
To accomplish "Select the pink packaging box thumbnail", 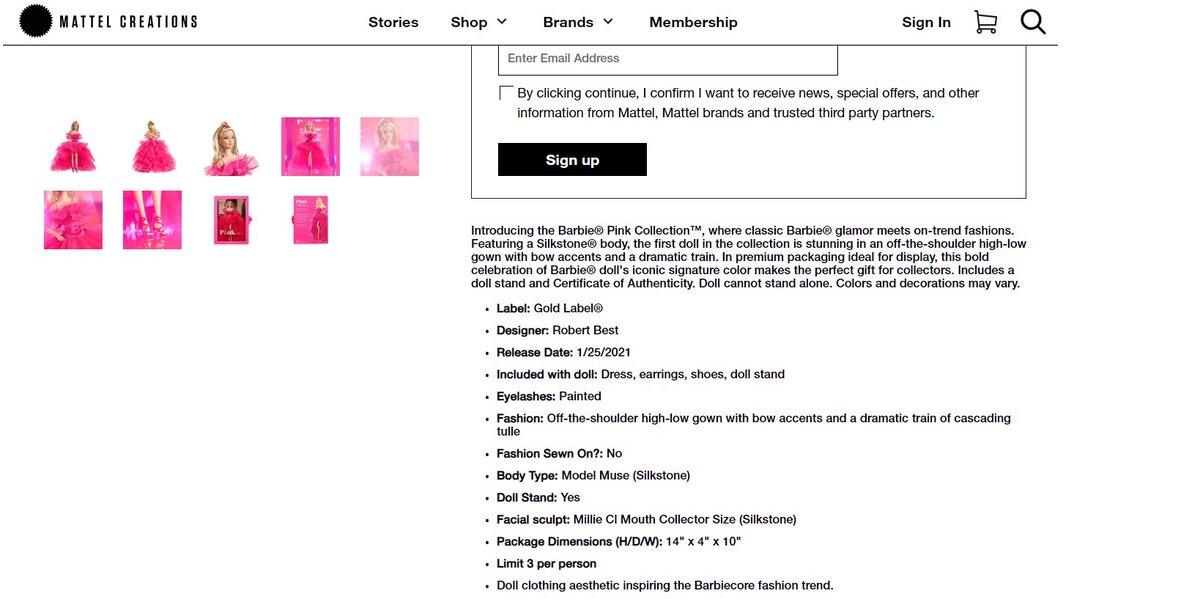I will click(x=309, y=145).
